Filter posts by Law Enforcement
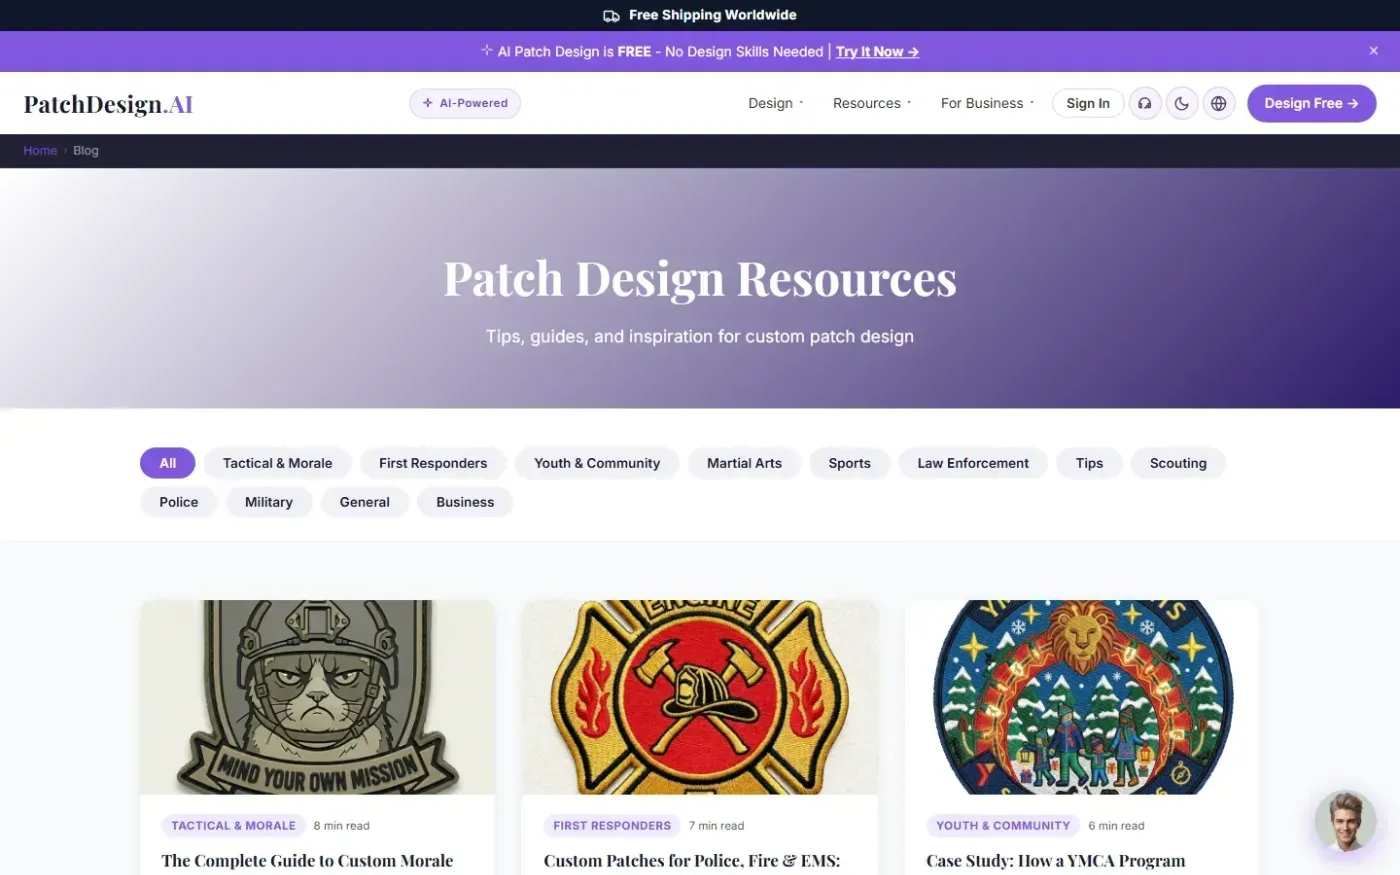 pyautogui.click(x=973, y=463)
